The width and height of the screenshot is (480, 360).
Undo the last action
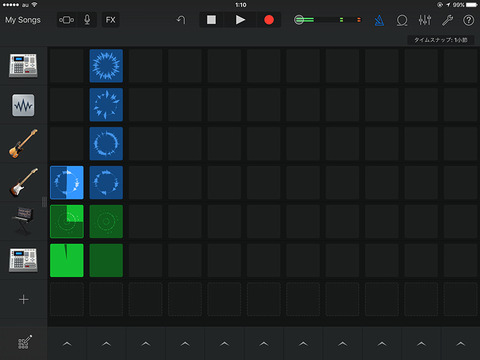[x=181, y=20]
